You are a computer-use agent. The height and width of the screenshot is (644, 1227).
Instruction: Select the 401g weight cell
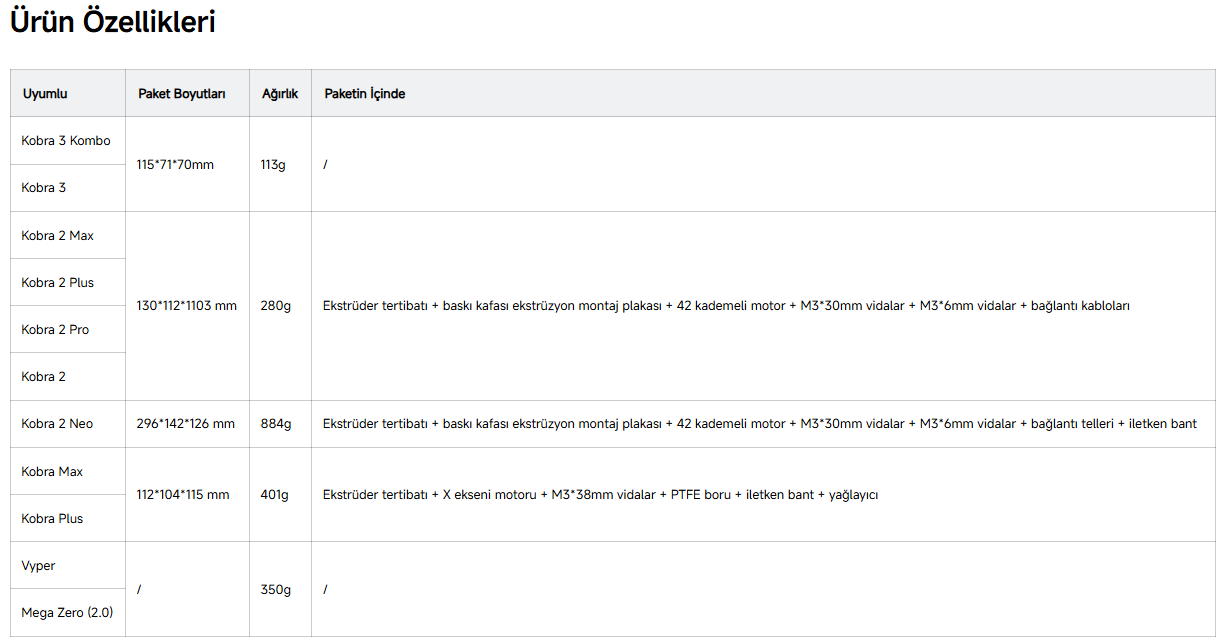[274, 495]
